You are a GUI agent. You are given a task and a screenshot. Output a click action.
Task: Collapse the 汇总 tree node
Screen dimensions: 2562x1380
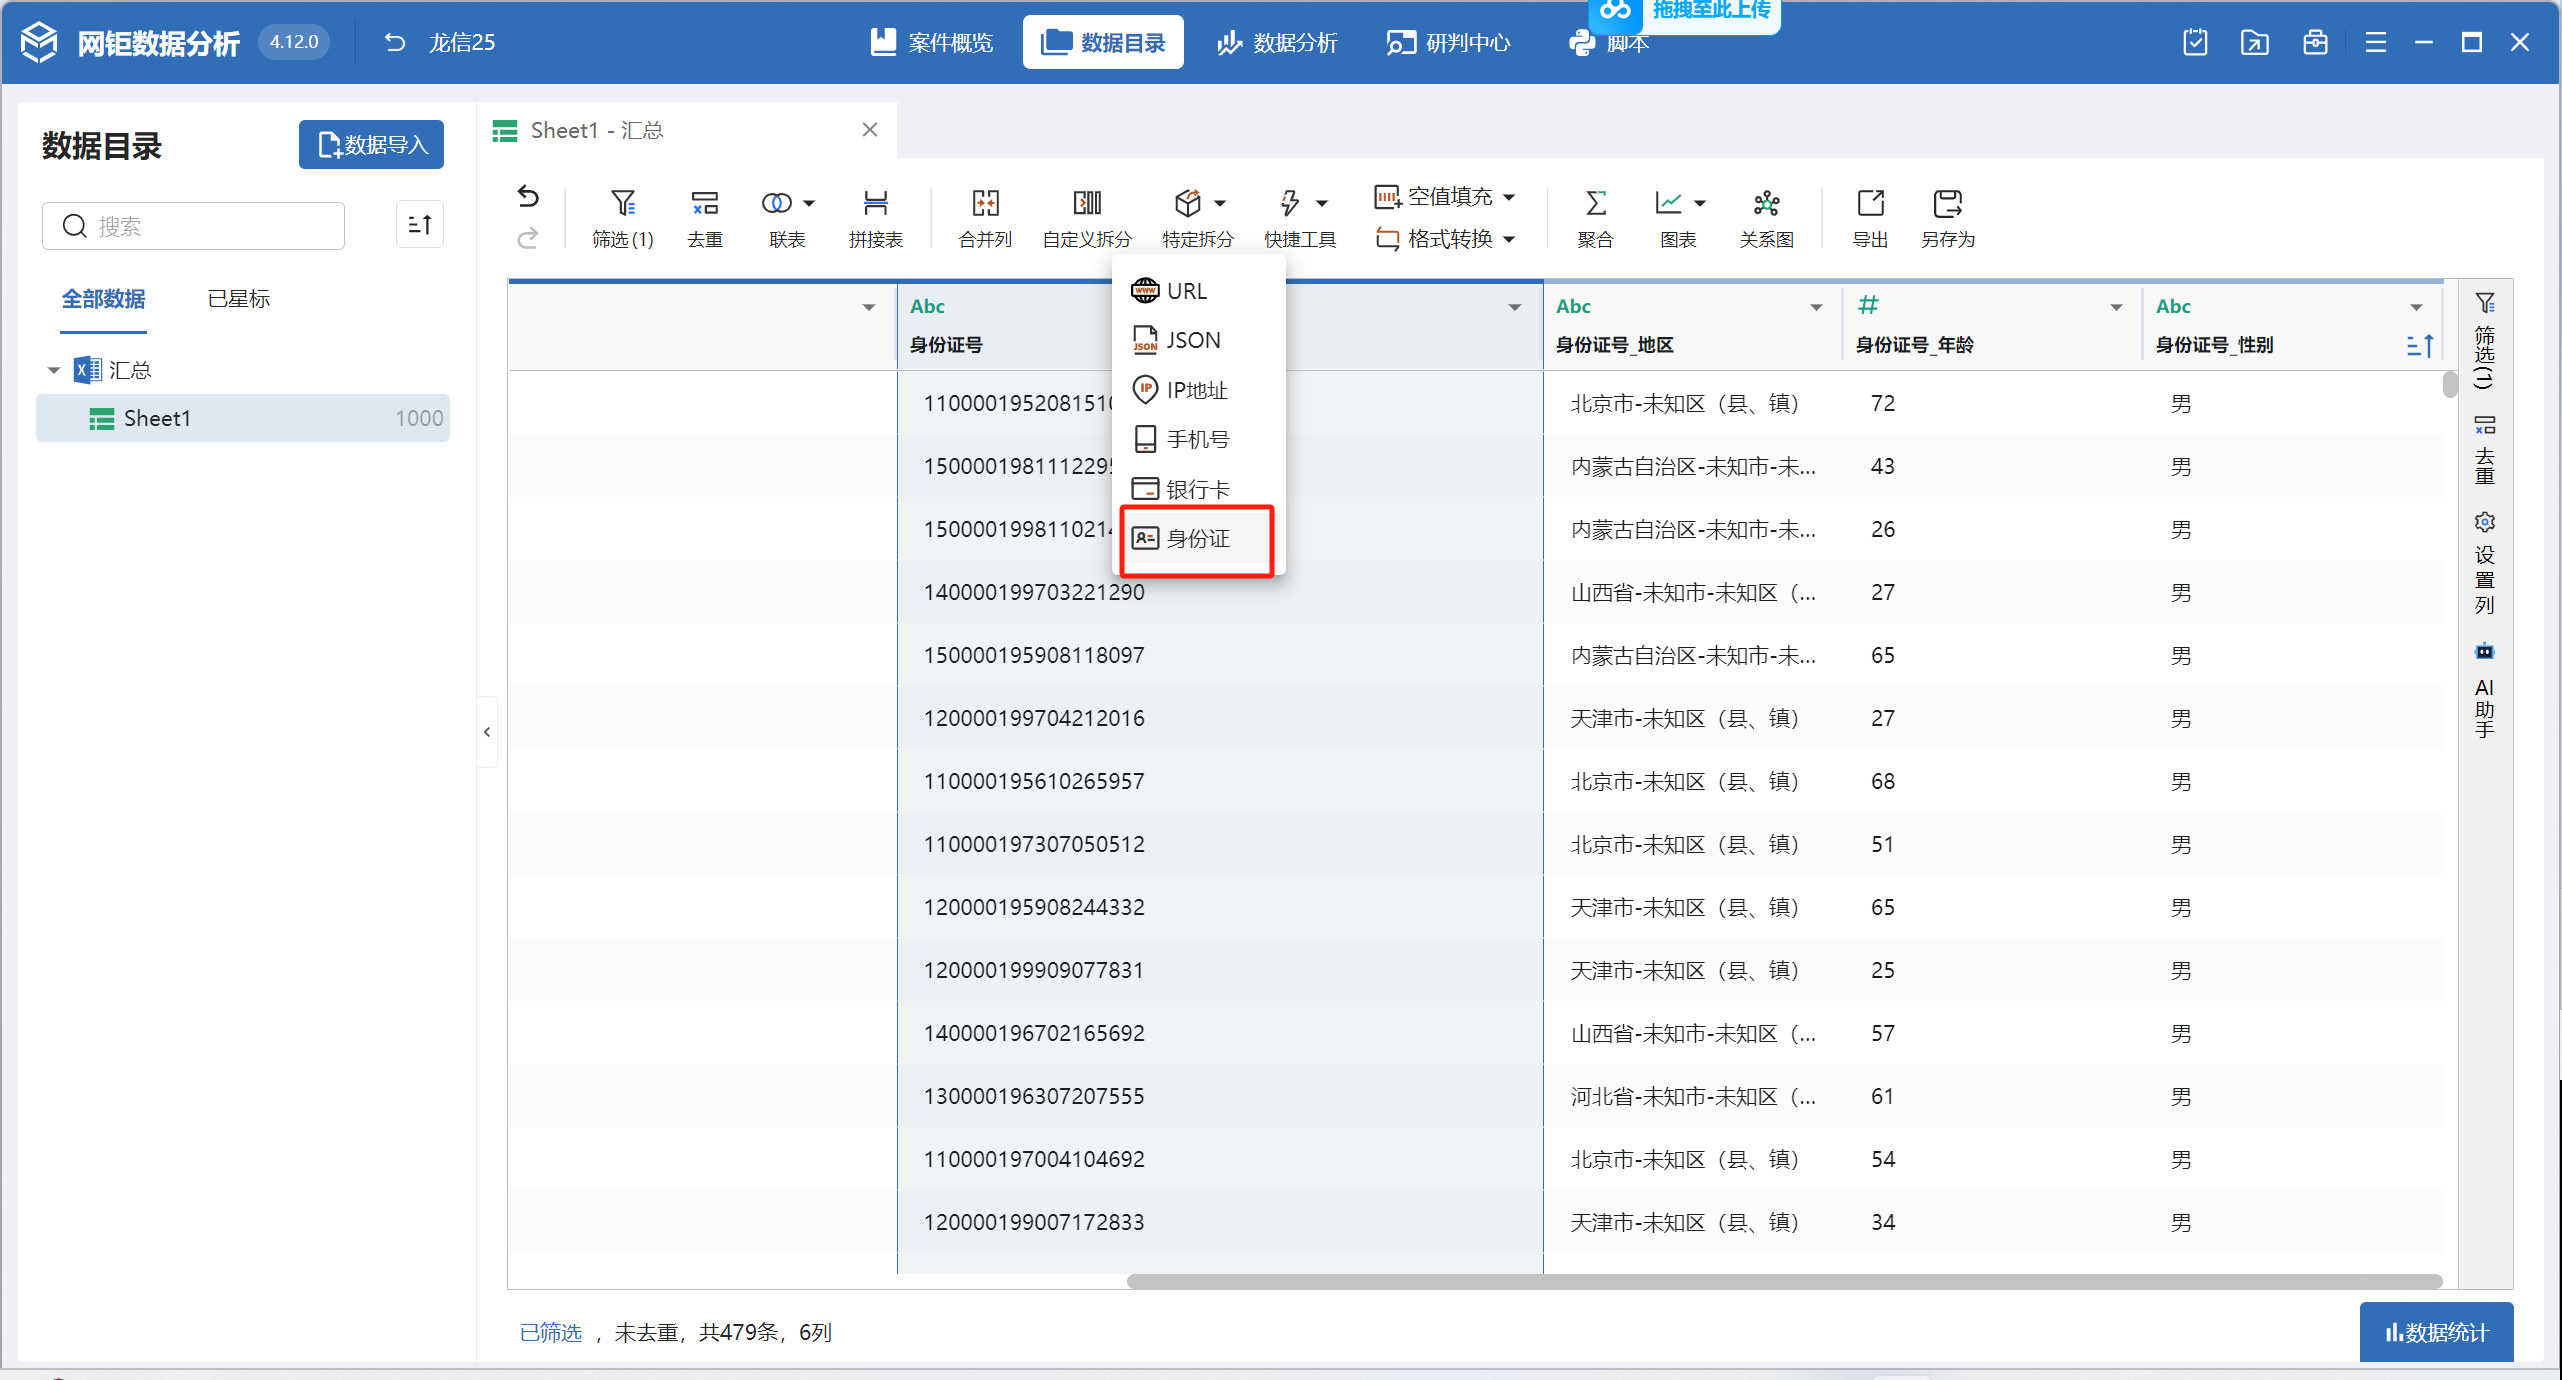click(x=54, y=370)
